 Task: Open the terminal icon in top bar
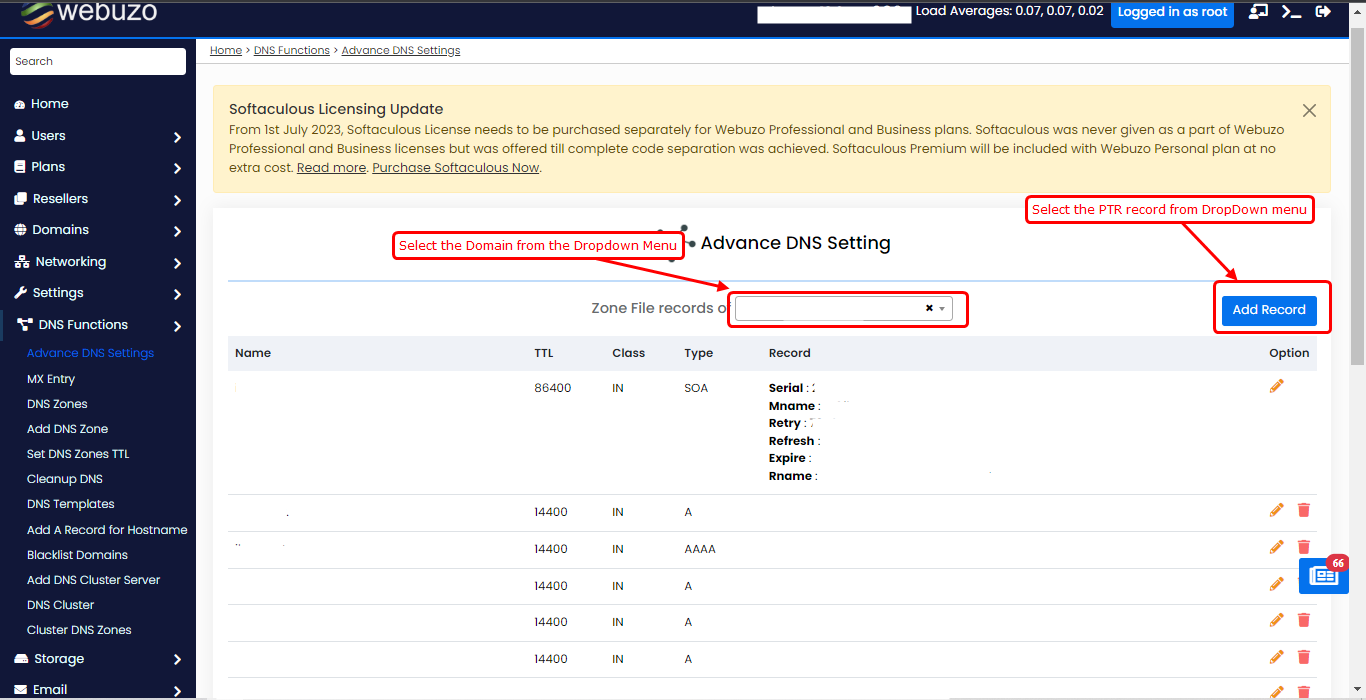(x=1291, y=12)
